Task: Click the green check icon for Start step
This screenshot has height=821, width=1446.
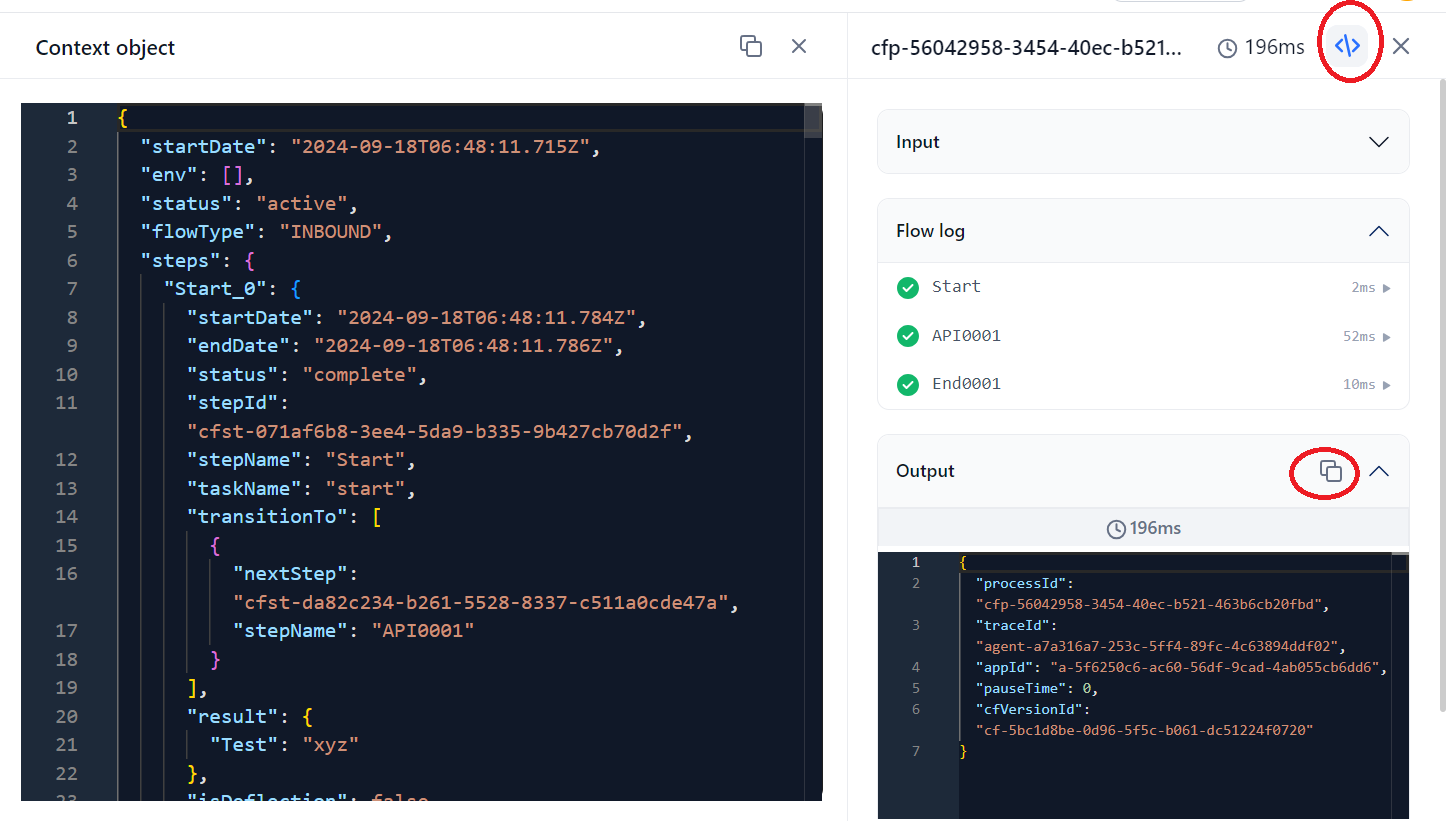Action: [908, 288]
